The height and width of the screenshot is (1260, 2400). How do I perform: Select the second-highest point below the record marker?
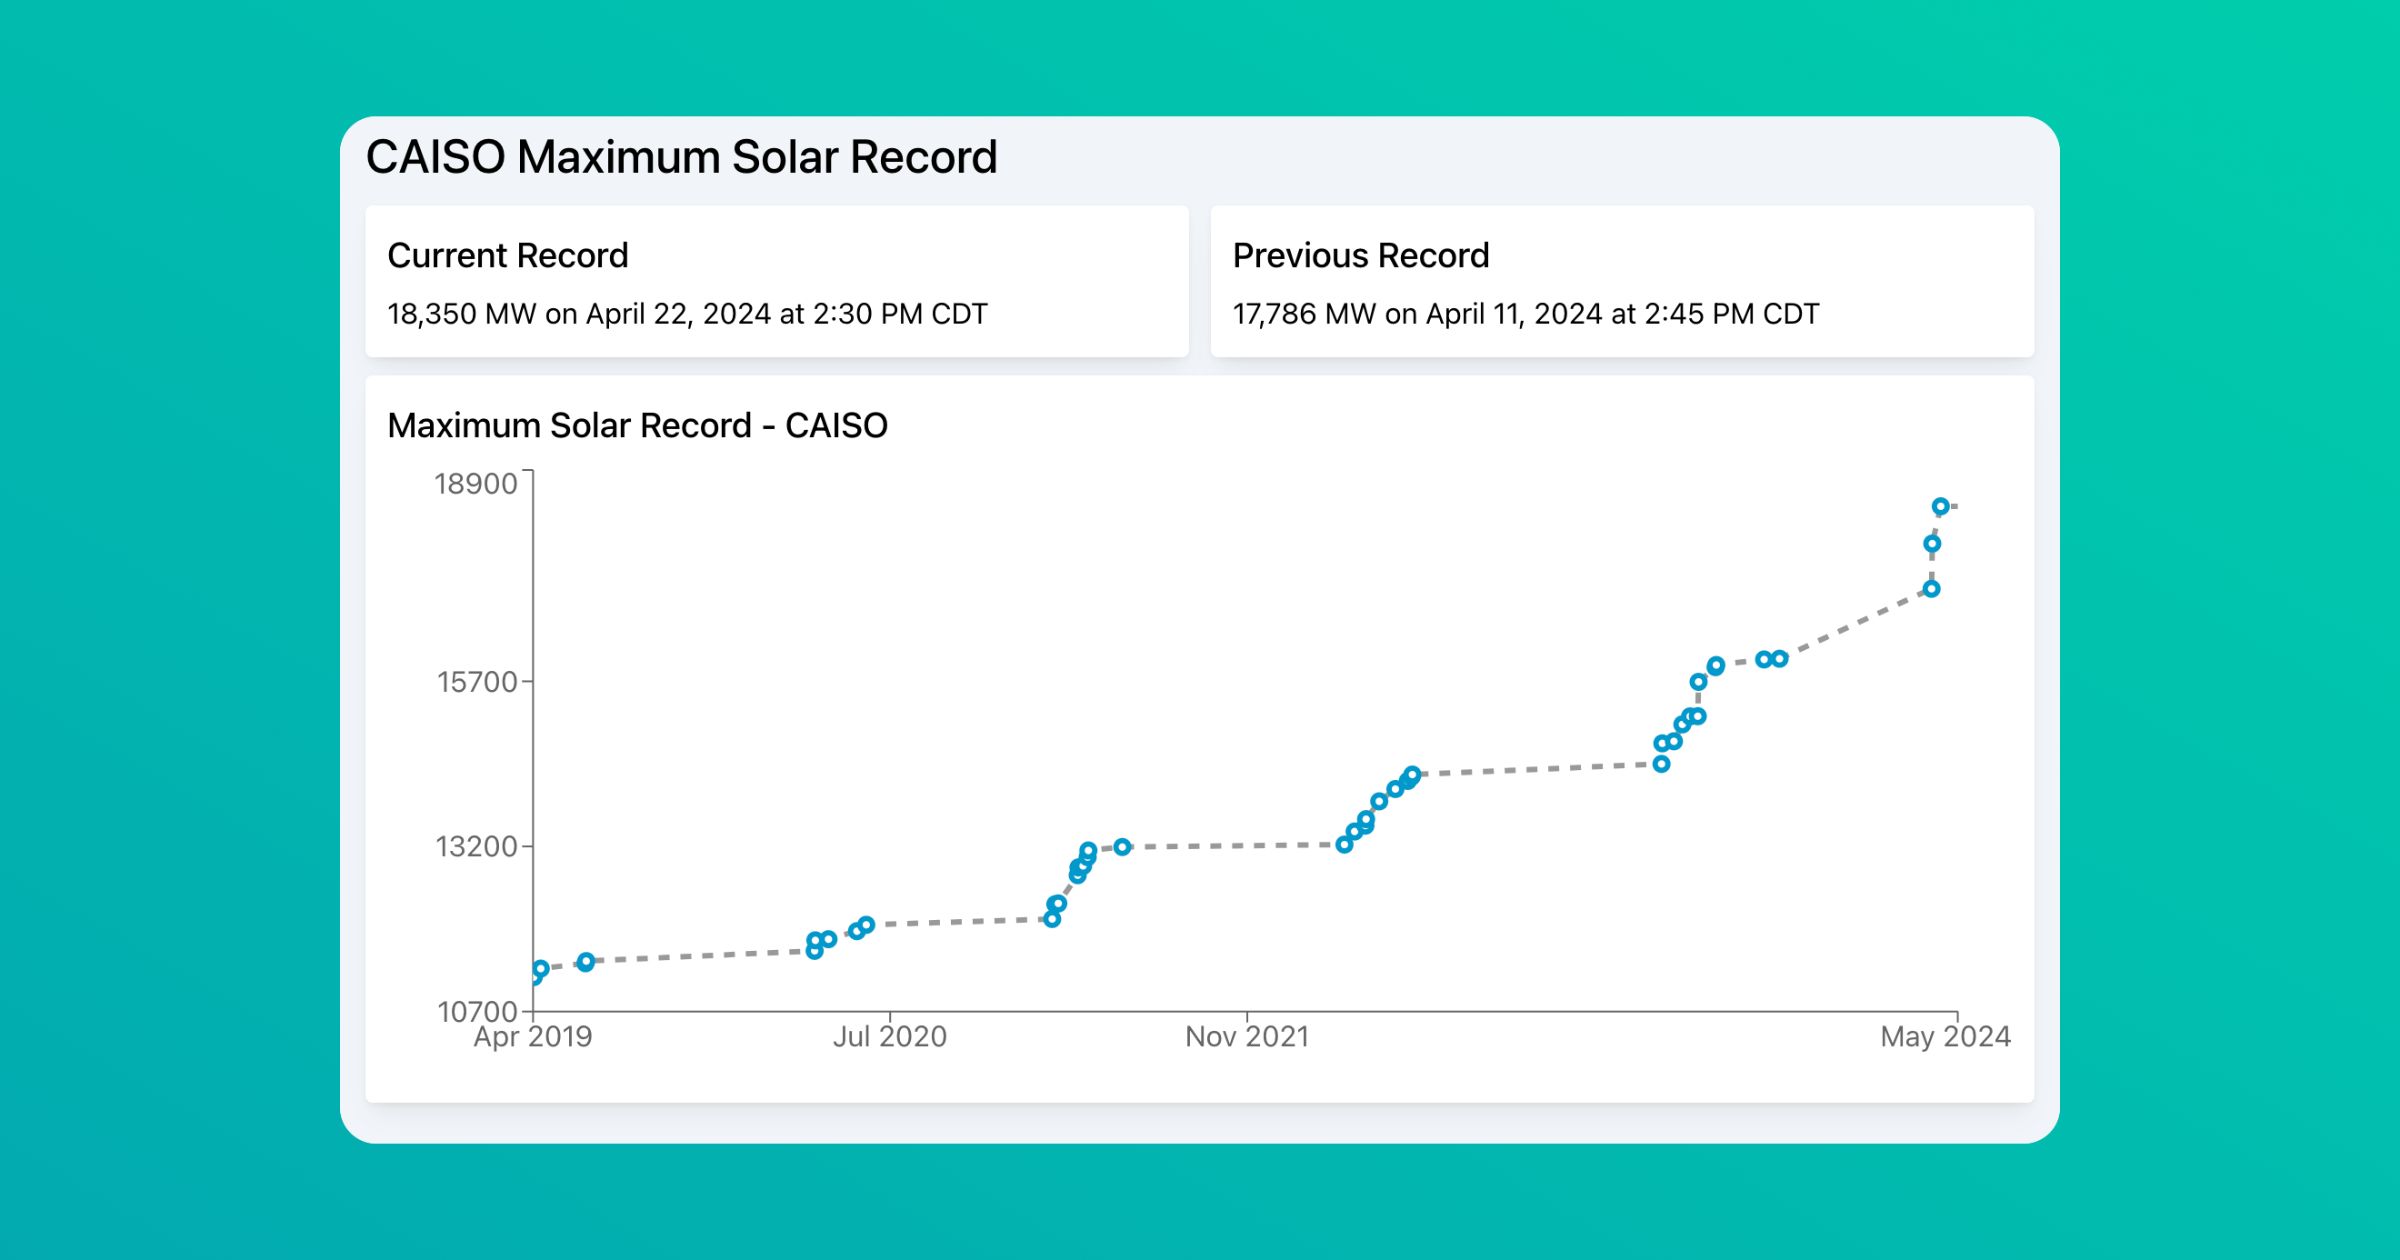[1931, 543]
